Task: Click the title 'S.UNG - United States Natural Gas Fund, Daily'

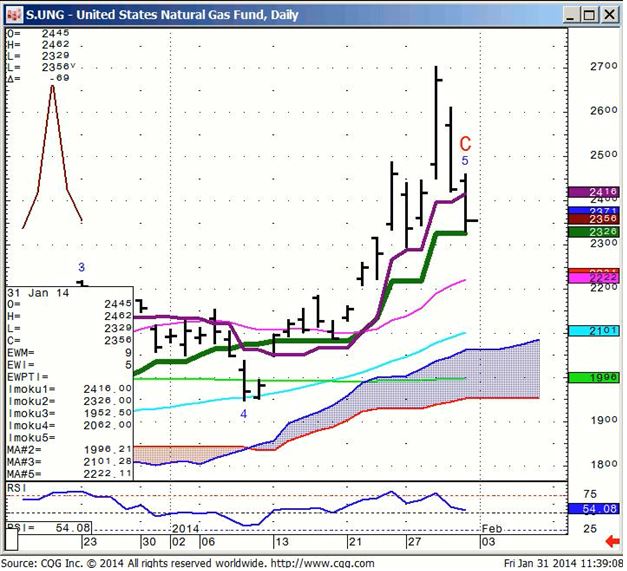Action: pyautogui.click(x=162, y=15)
